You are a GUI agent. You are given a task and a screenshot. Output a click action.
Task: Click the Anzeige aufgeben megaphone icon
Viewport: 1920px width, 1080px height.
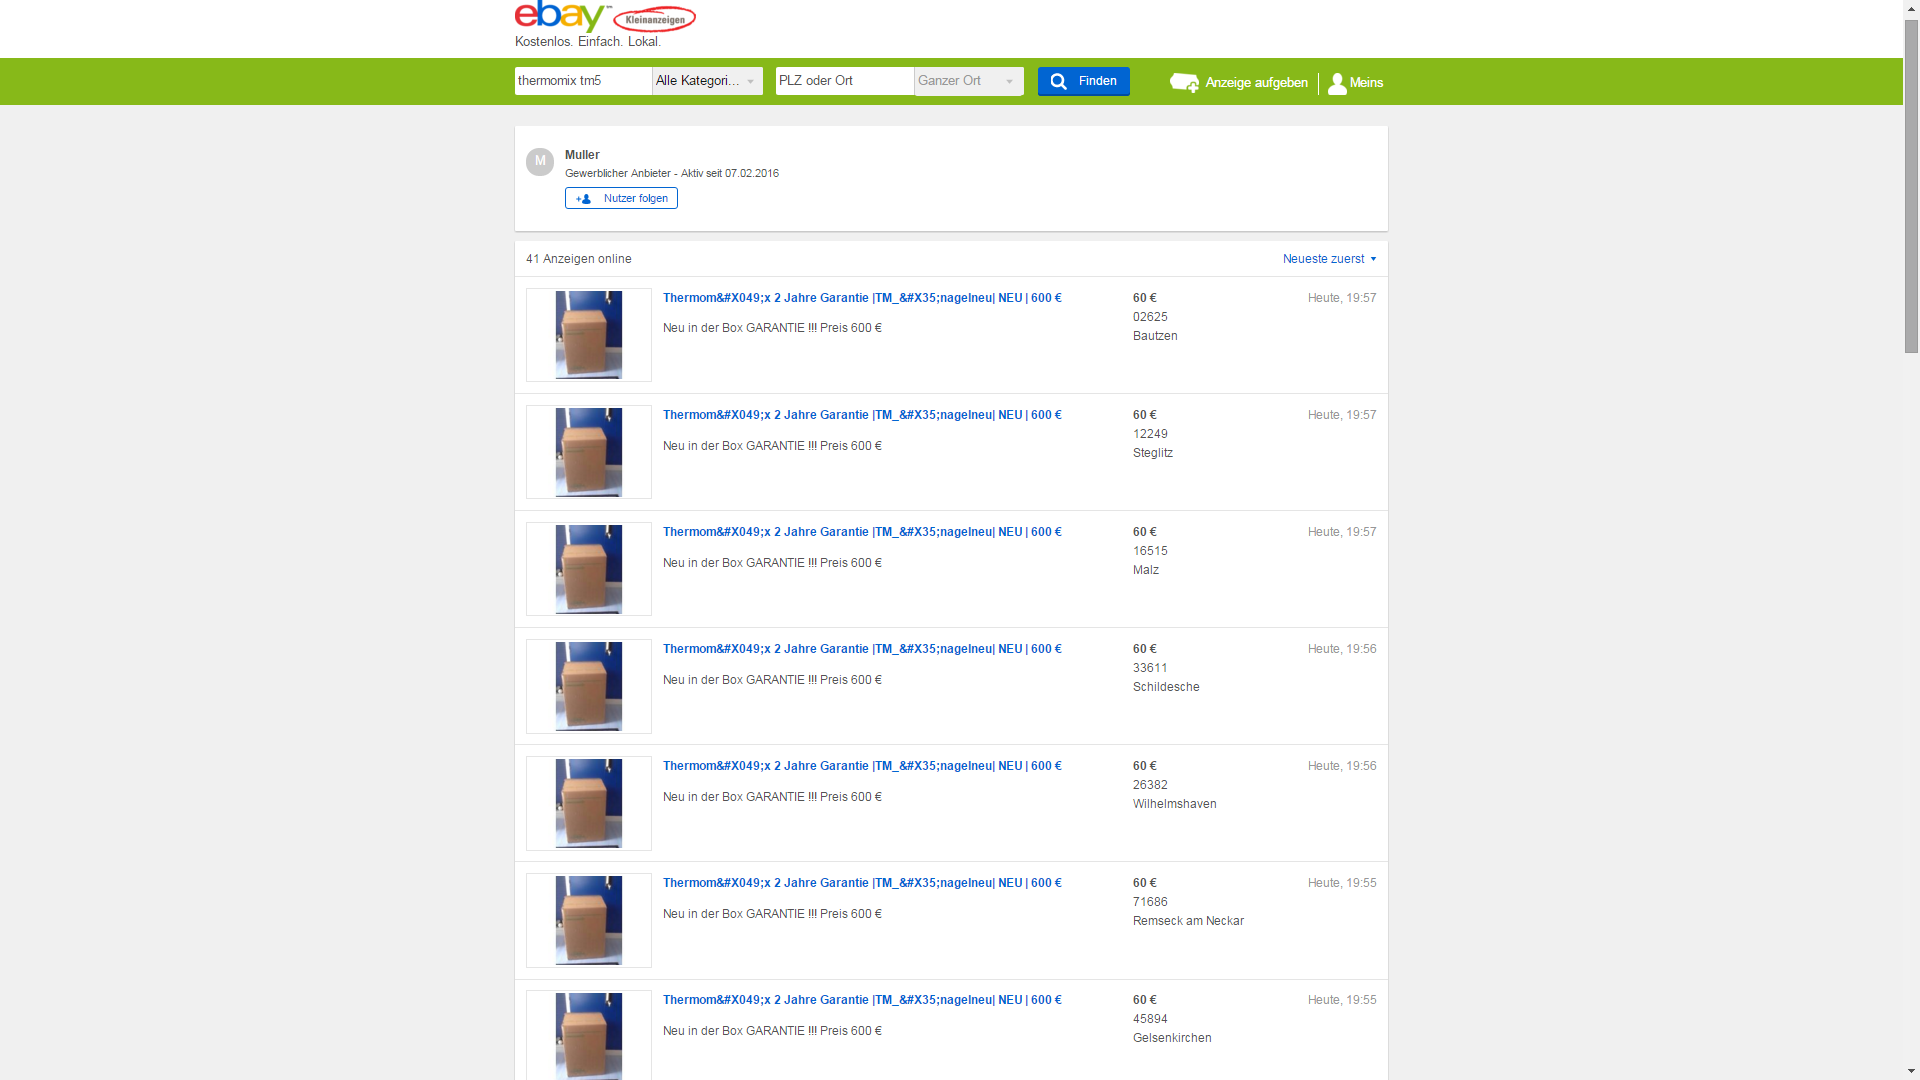(x=1185, y=83)
